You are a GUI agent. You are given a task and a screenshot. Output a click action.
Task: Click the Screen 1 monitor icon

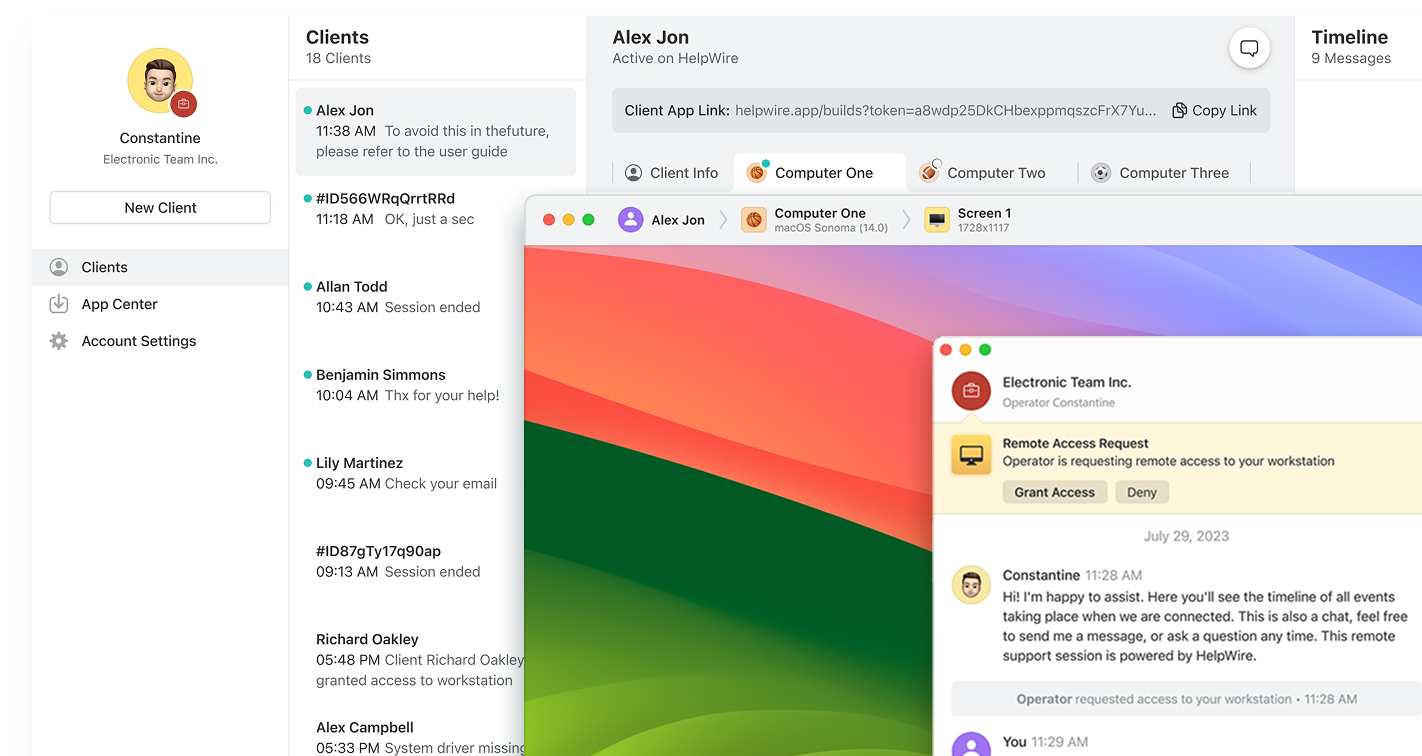click(936, 220)
